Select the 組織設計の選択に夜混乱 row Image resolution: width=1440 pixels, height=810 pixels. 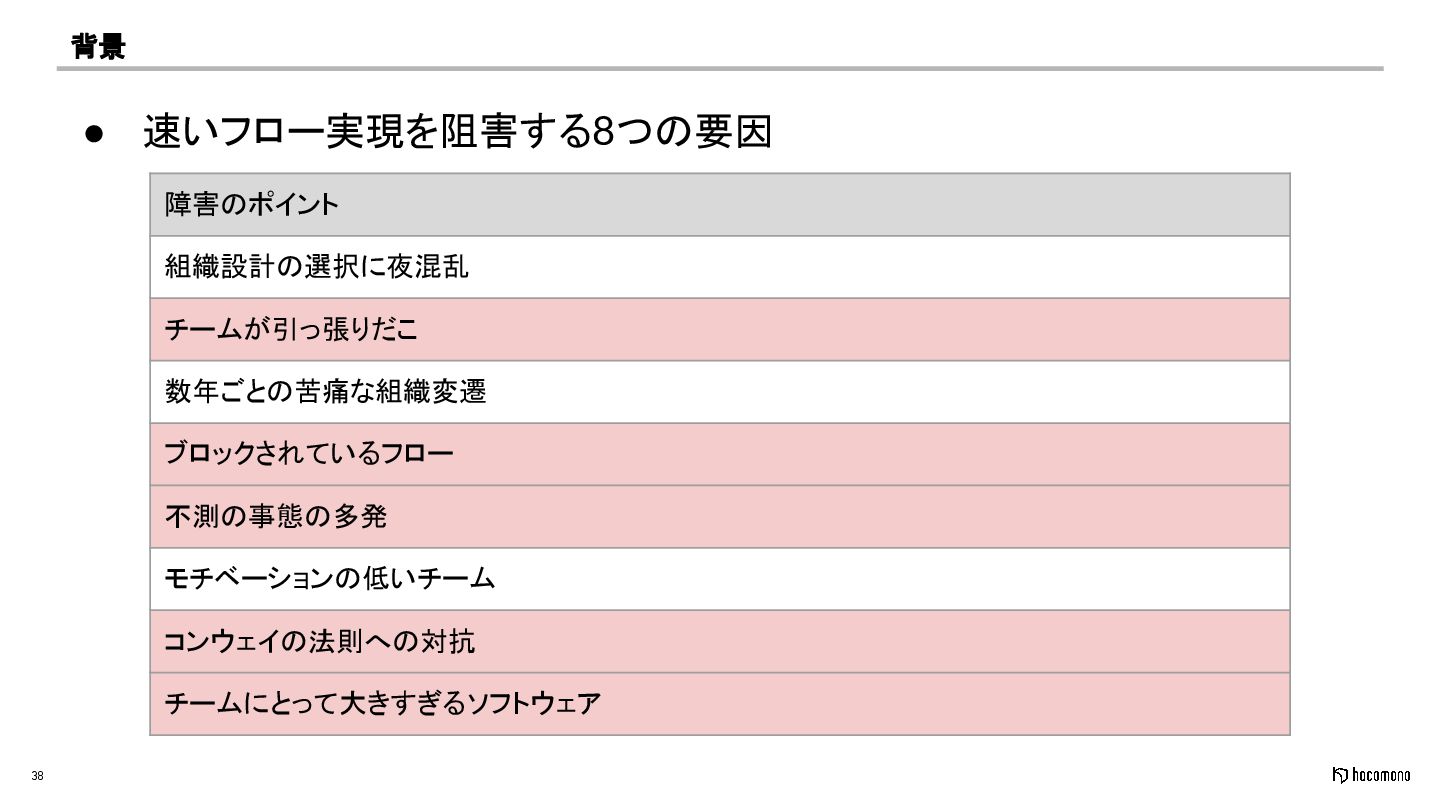coord(720,267)
